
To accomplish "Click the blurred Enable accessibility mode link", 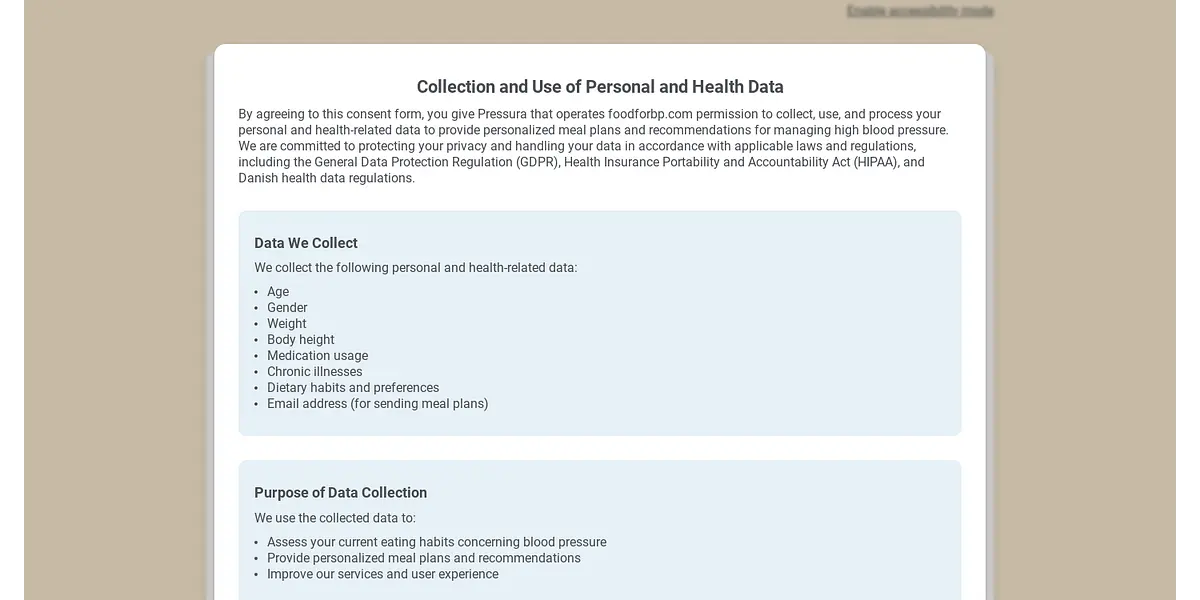I will coord(920,11).
